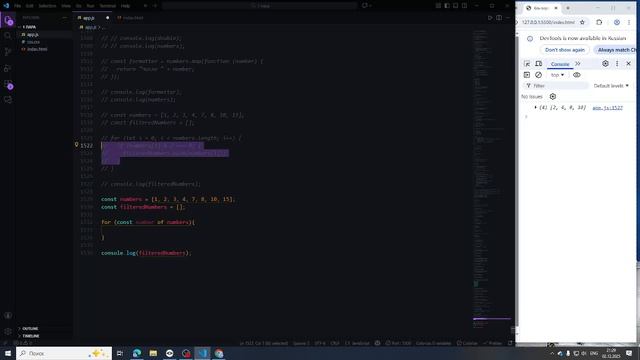640x360 pixels.
Task: Click the Inspect element icon in DevTools
Action: [527, 64]
